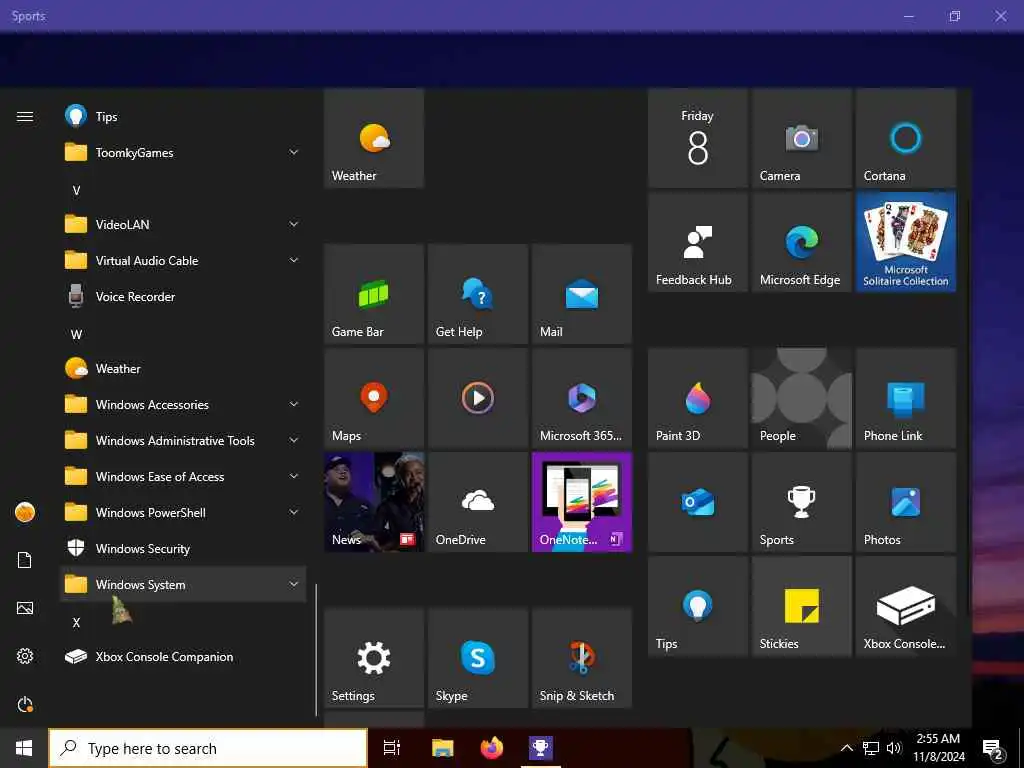Open the user account avatar

point(25,512)
